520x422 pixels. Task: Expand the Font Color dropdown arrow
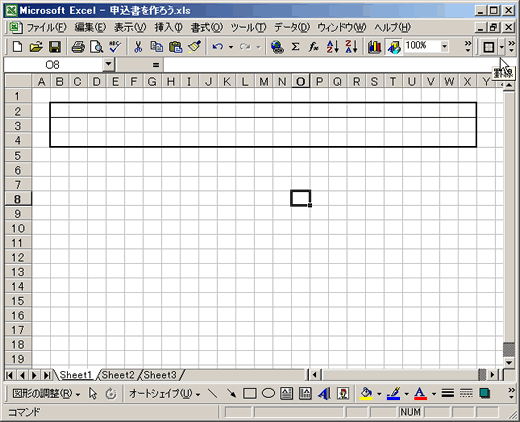click(434, 394)
